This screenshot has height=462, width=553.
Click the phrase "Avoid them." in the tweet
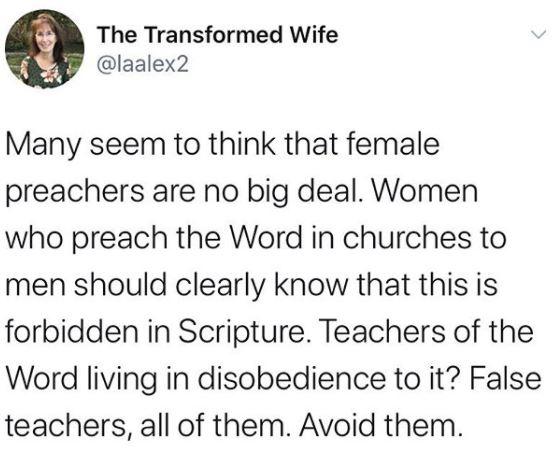[381, 424]
